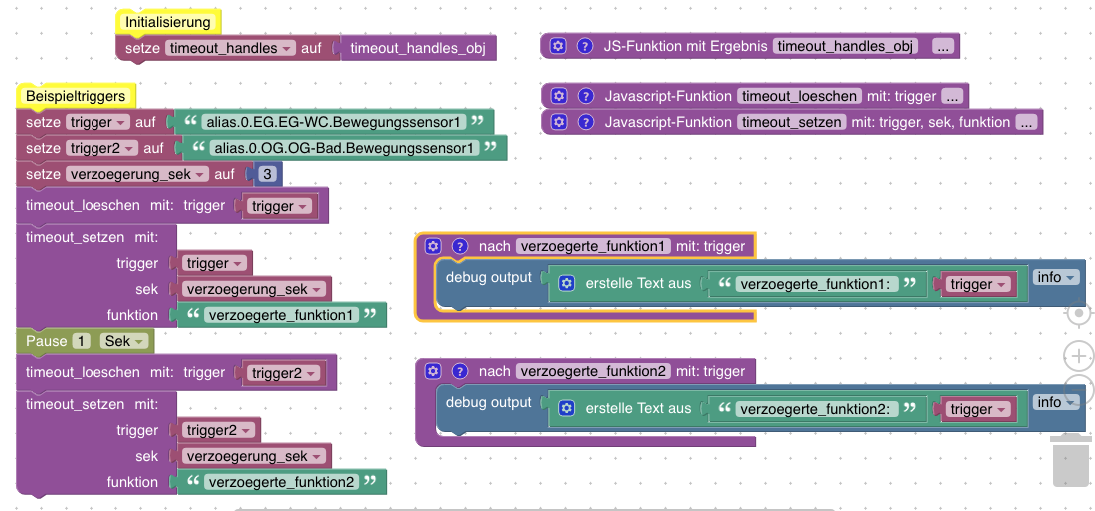Open trigger dropdown in verzoegerte_funktion1 debug output
Image resolution: width=1095 pixels, height=511 pixels.
click(979, 284)
